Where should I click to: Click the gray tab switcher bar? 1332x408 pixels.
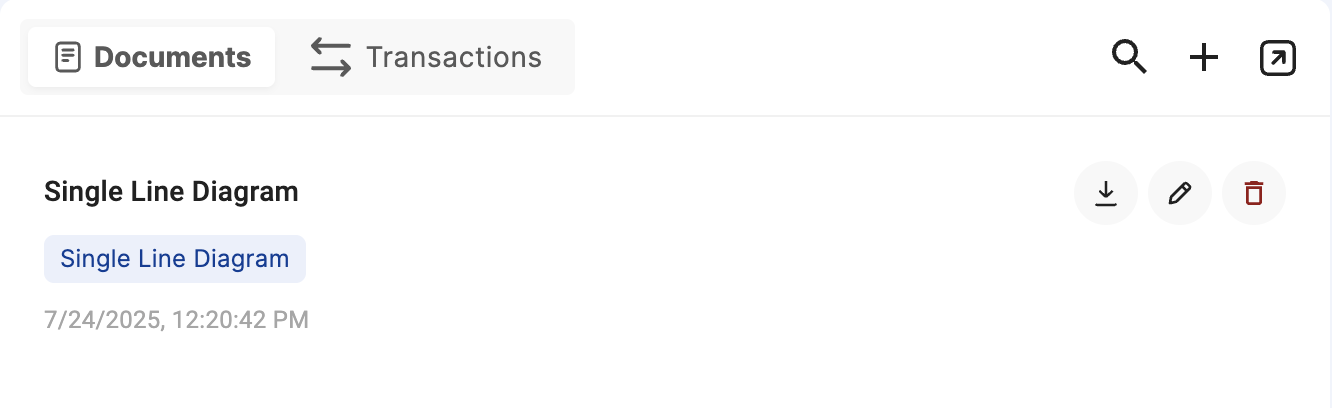coord(297,57)
